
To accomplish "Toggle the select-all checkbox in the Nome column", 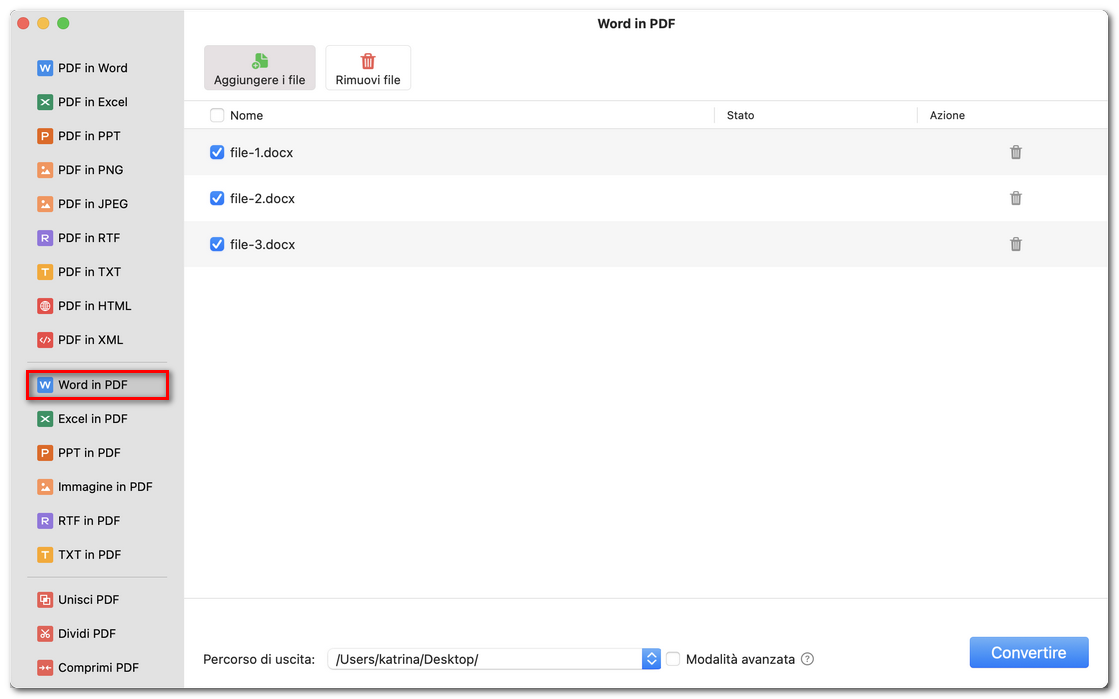I will click(x=216, y=115).
